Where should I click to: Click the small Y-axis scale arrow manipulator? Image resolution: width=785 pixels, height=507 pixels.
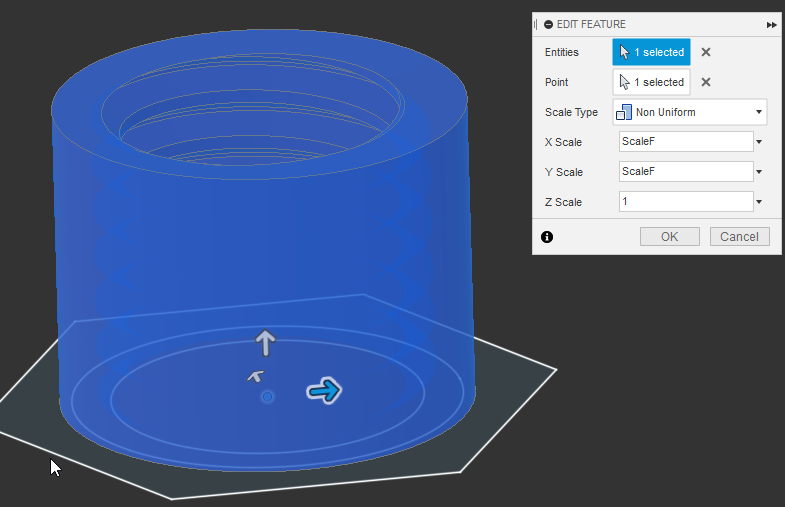(256, 376)
